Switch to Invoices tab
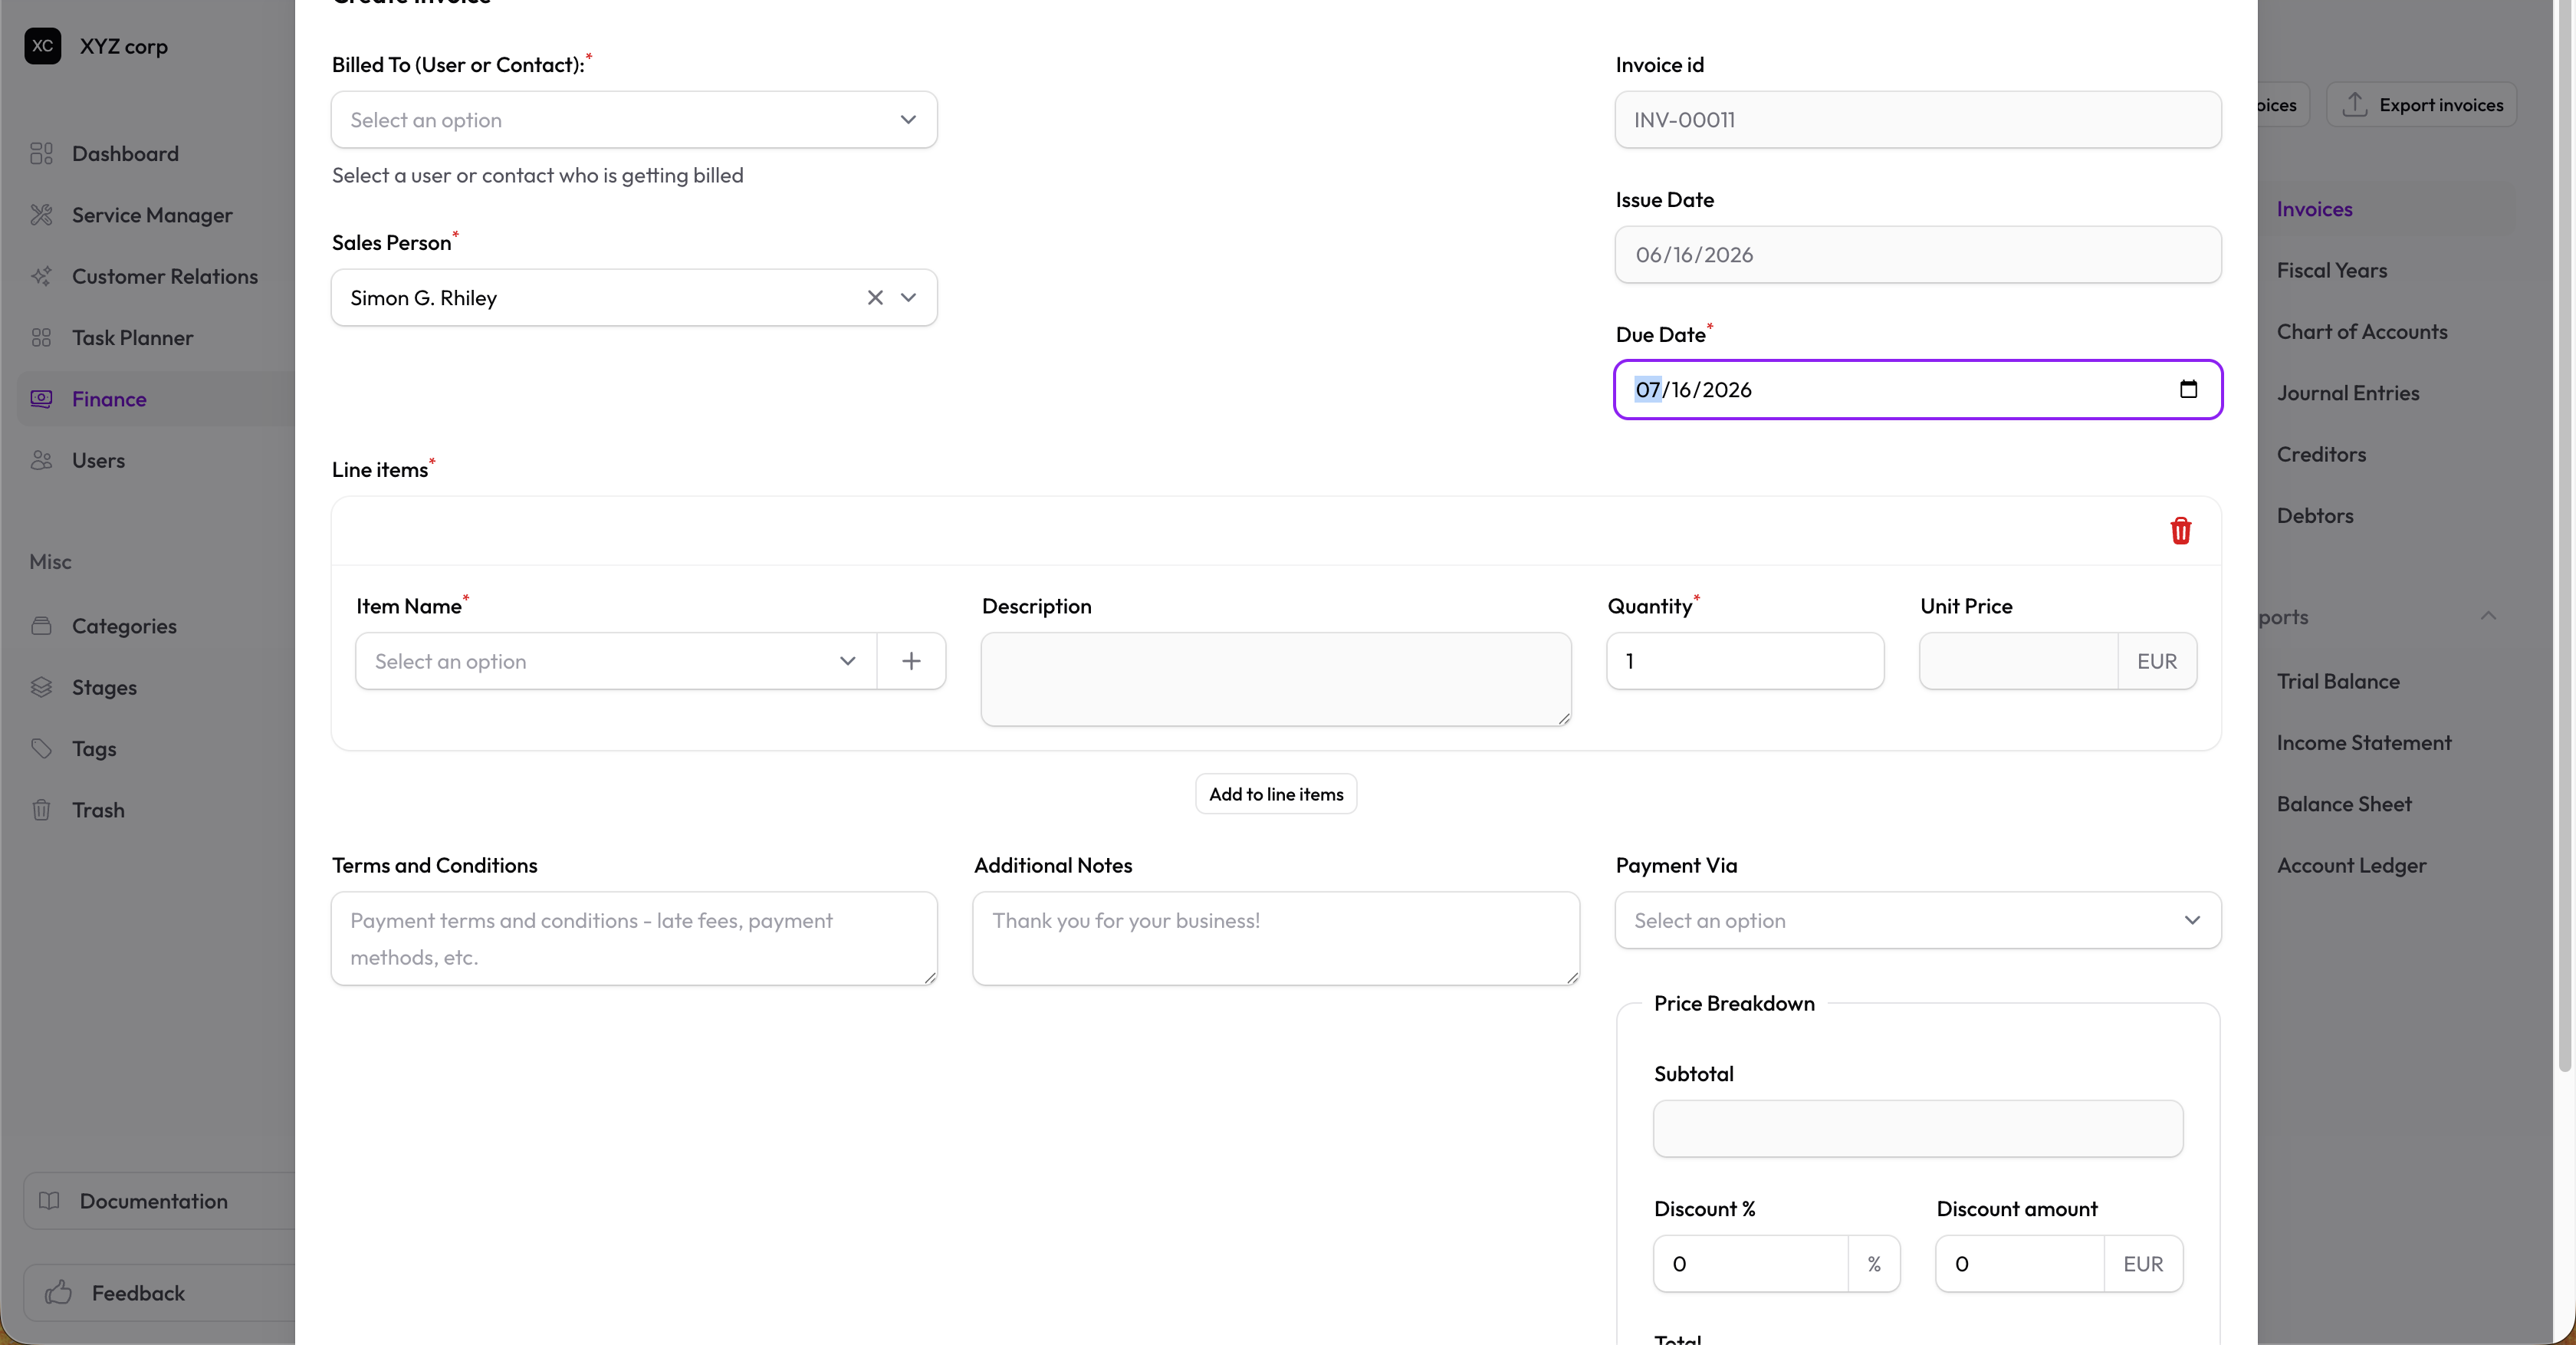This screenshot has height=1345, width=2576. tap(2314, 209)
